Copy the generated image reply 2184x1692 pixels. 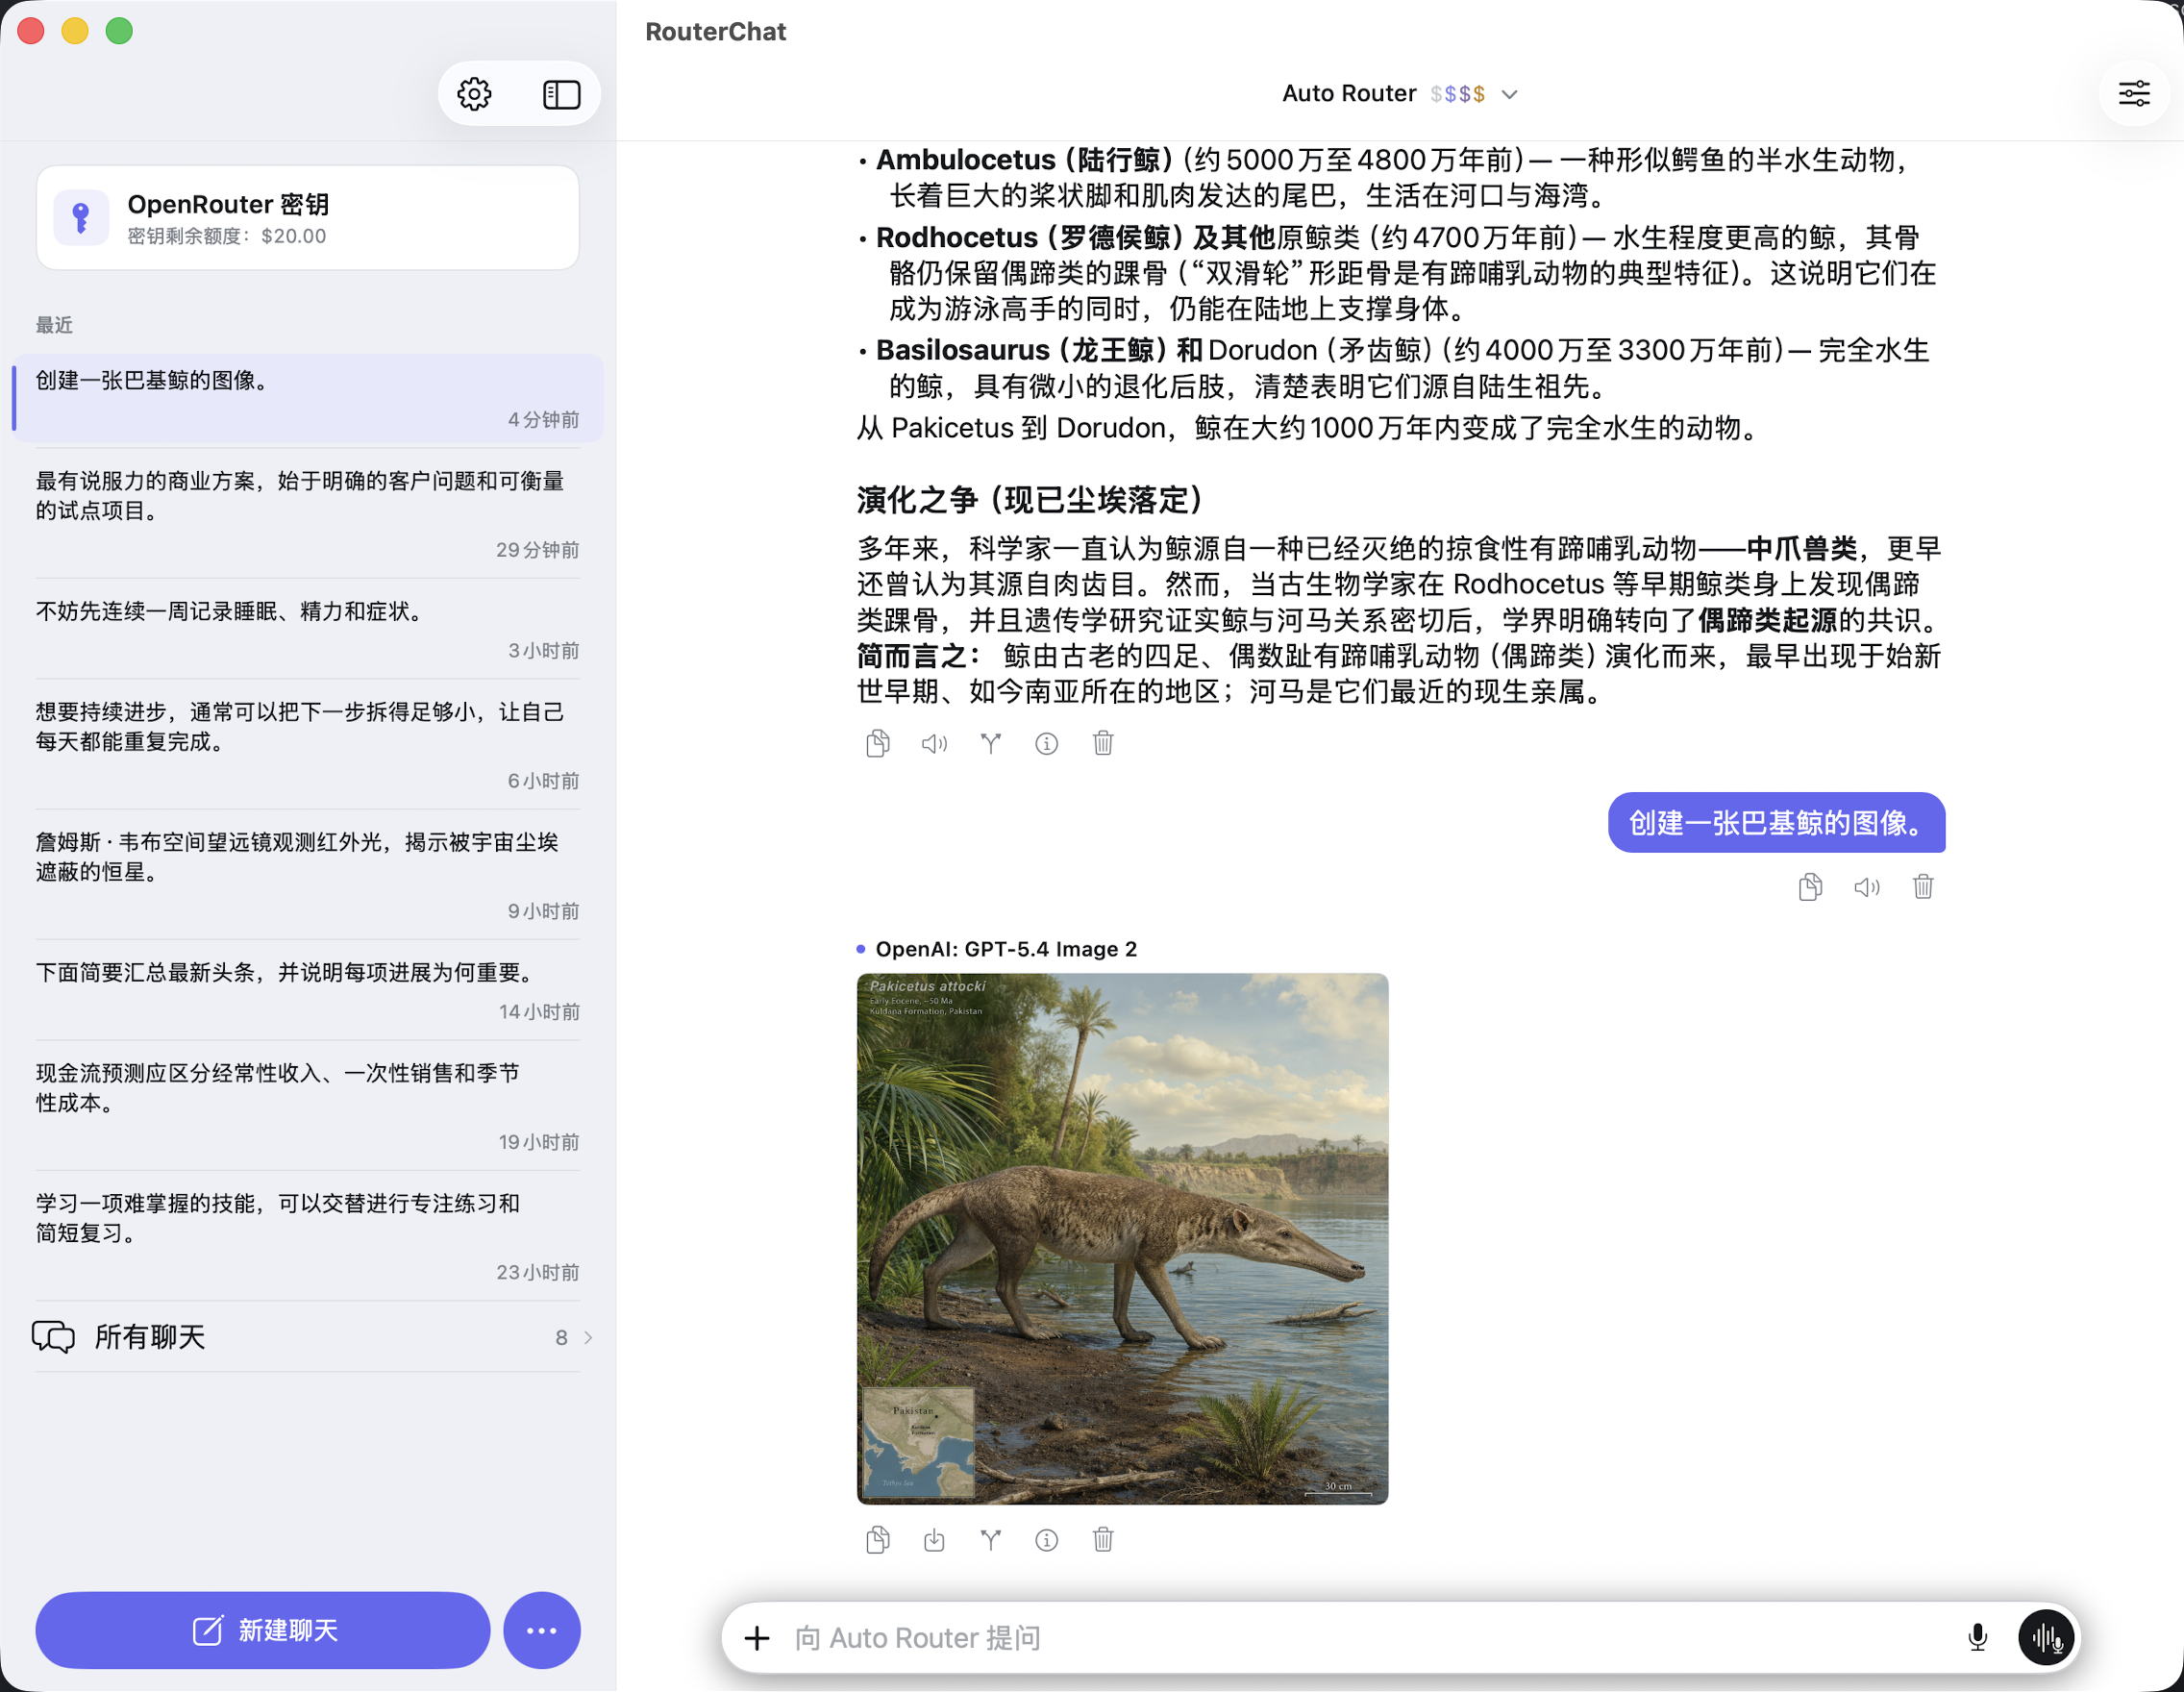(878, 1540)
